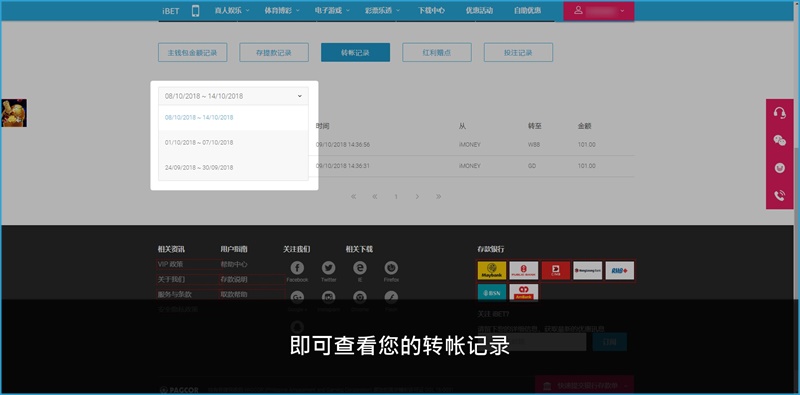Image resolution: width=800 pixels, height=395 pixels.
Task: Click the third round sidebar contact icon
Action: click(x=780, y=168)
